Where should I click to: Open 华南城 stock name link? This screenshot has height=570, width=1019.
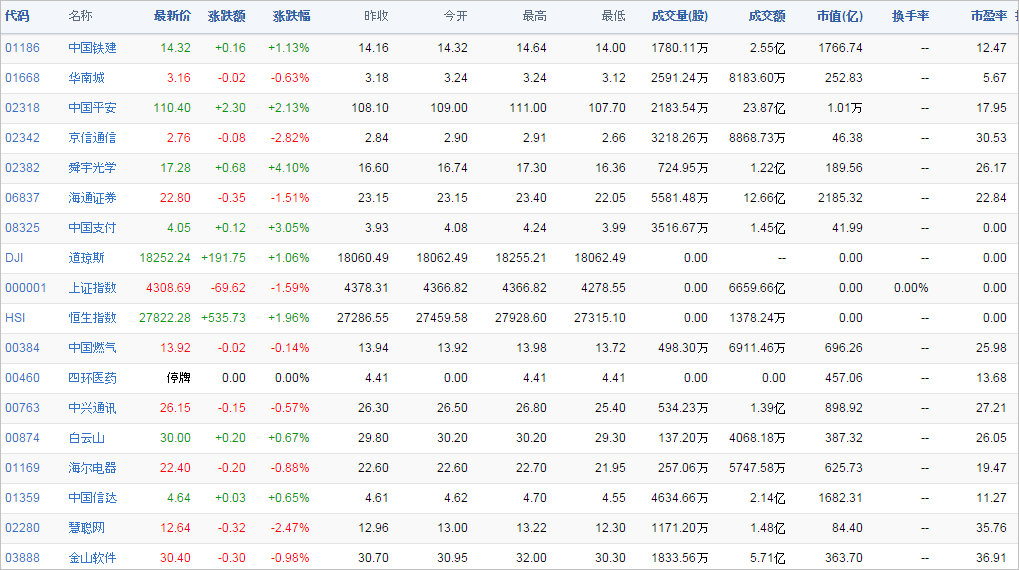pyautogui.click(x=86, y=78)
